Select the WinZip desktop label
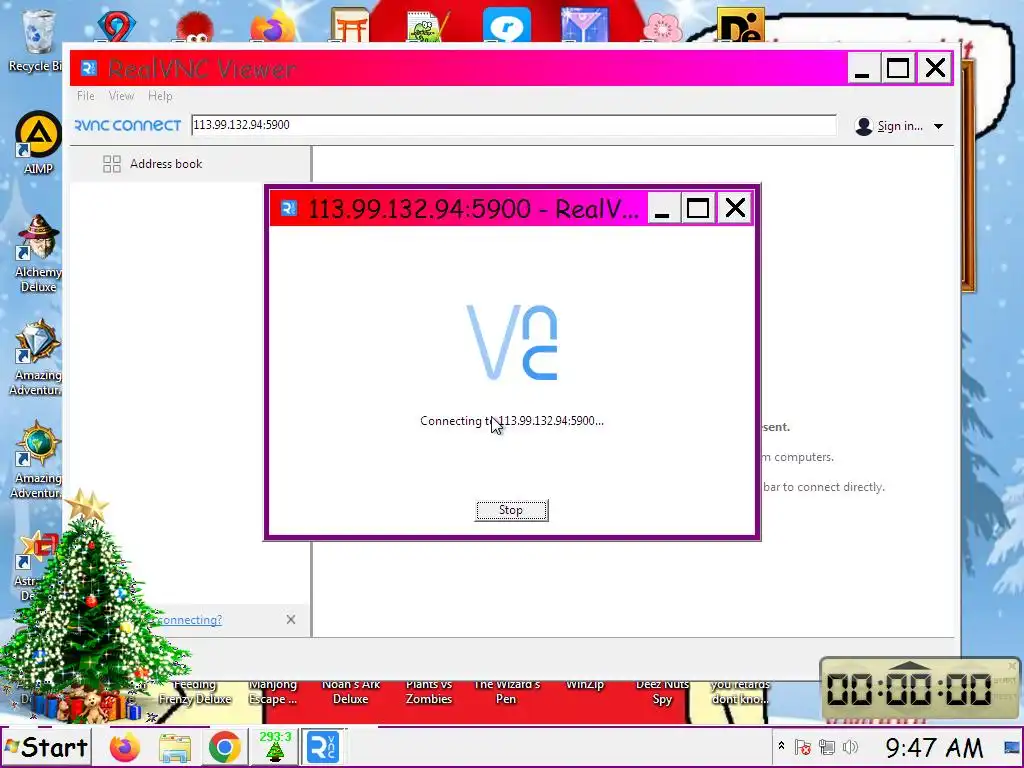 tap(585, 684)
